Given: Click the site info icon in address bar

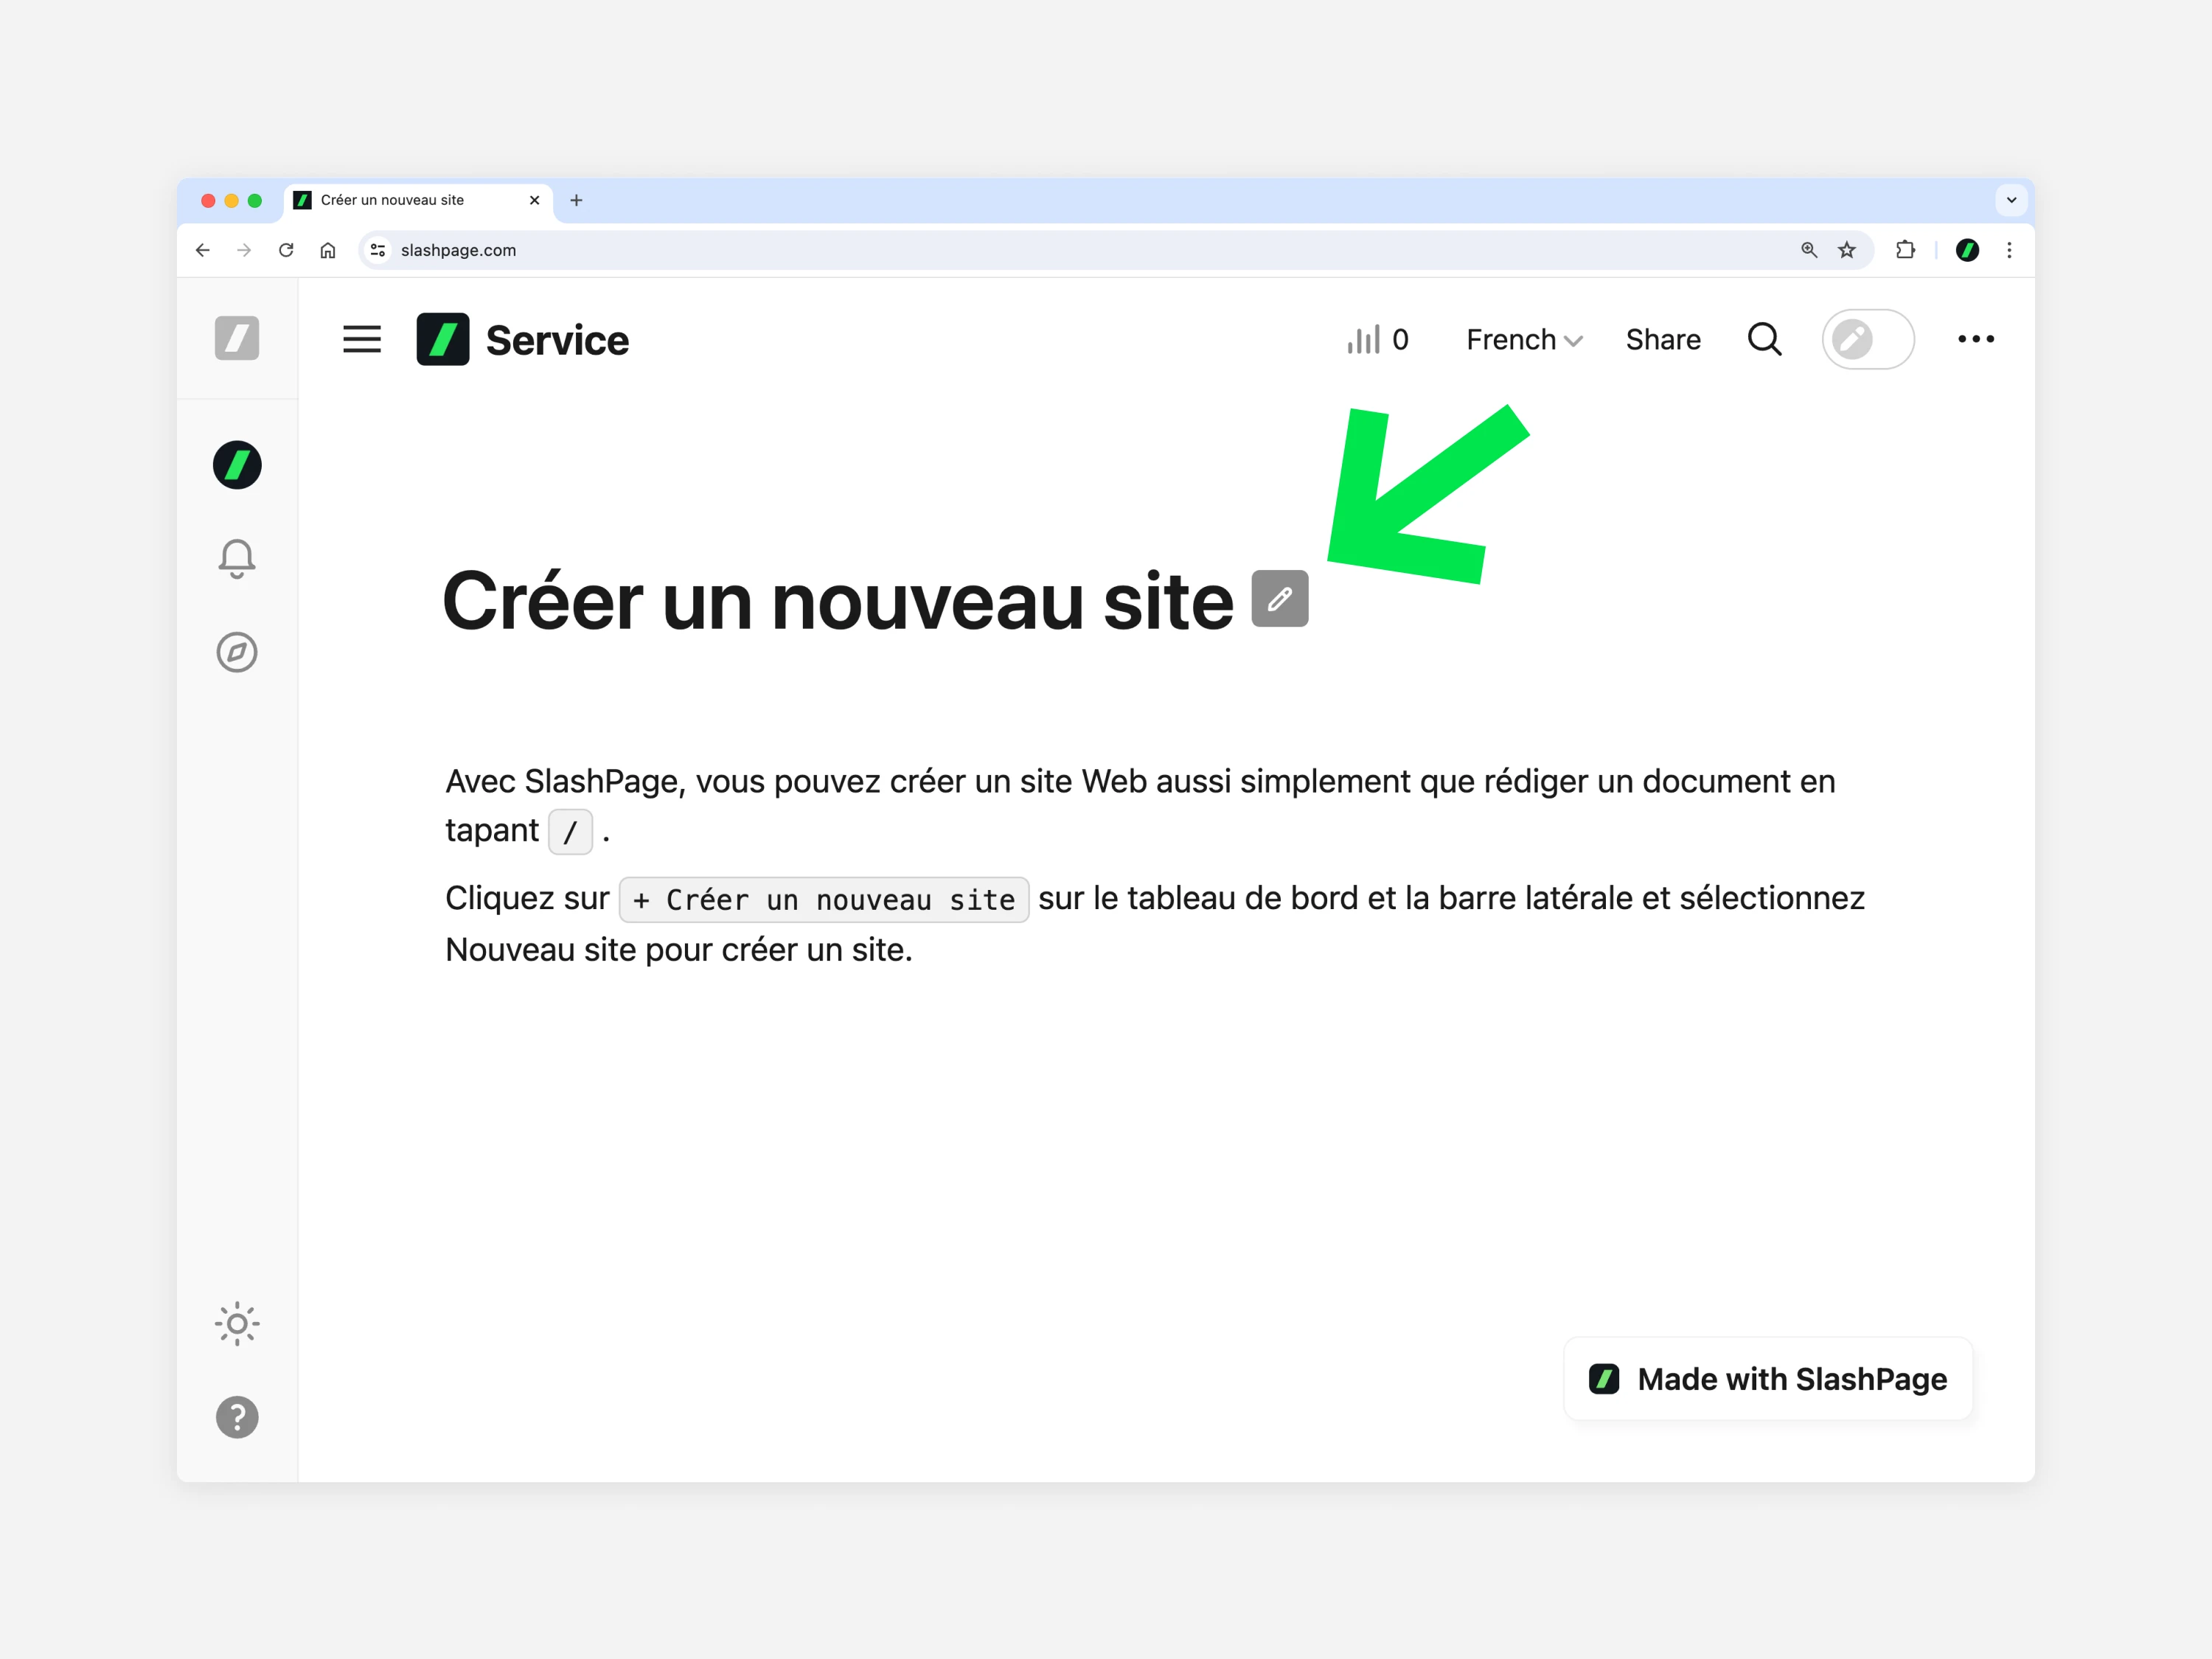Looking at the screenshot, I should 378,250.
